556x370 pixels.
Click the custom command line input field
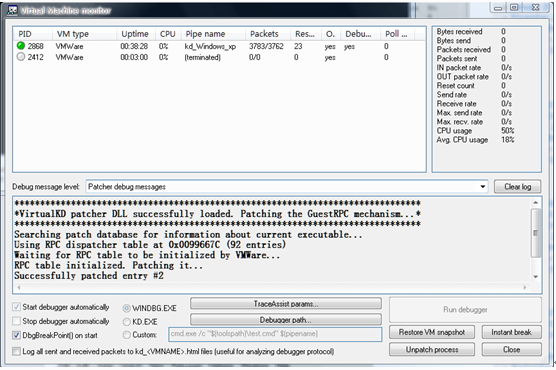[x=275, y=334]
